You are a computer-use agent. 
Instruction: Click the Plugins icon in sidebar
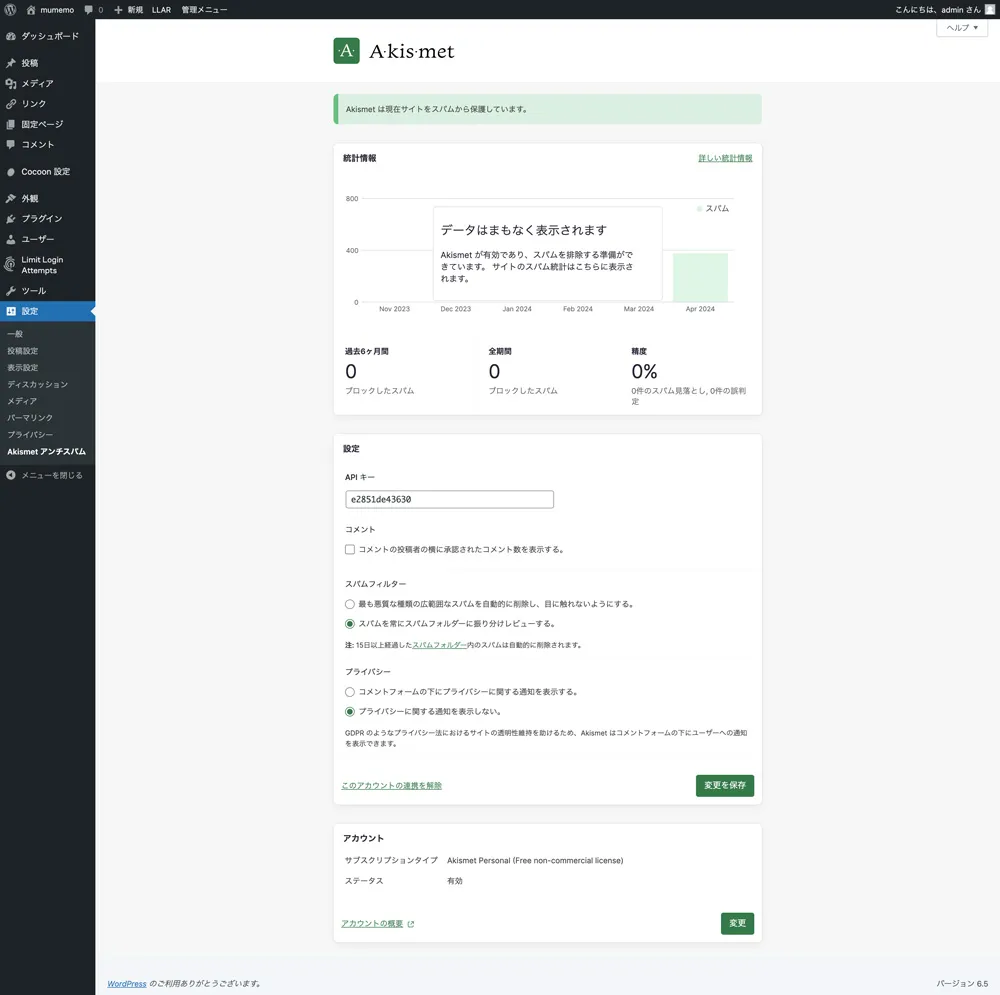(11, 219)
